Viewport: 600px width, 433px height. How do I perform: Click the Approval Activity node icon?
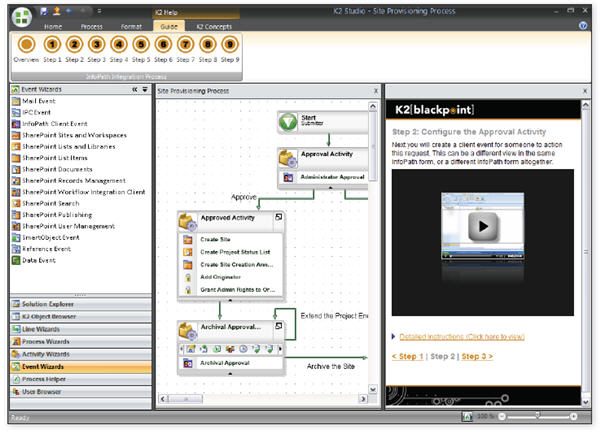point(288,159)
